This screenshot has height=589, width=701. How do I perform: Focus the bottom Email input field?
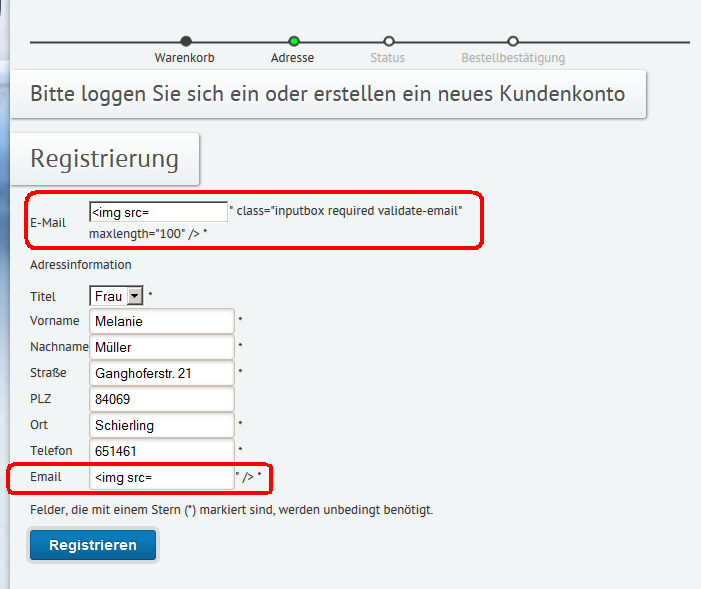(x=162, y=477)
